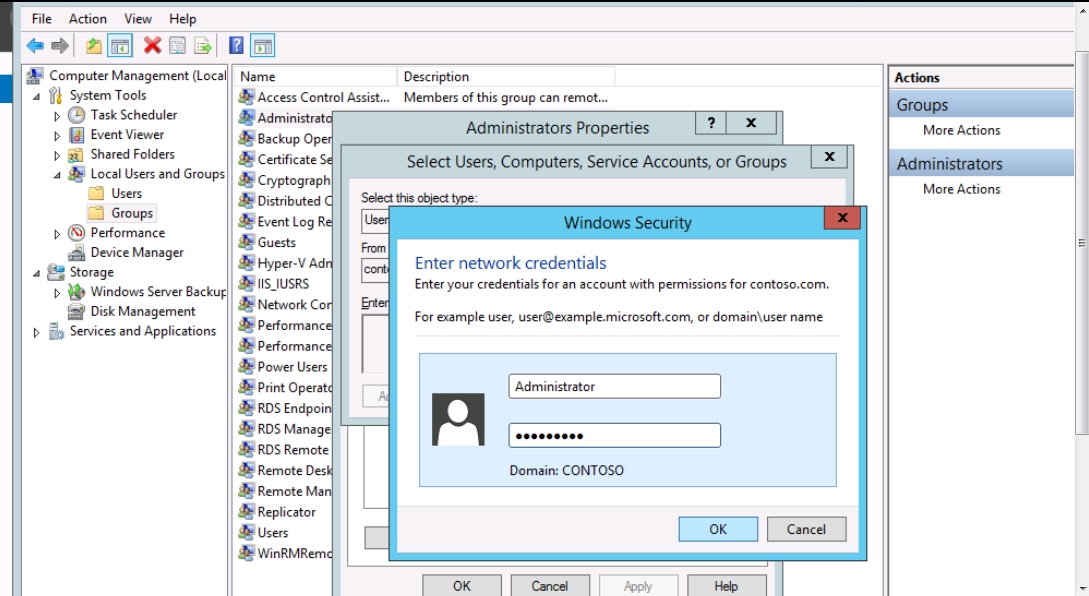Cancel the Windows Security credentials prompt
Viewport: 1089px width, 596px height.
coord(805,529)
